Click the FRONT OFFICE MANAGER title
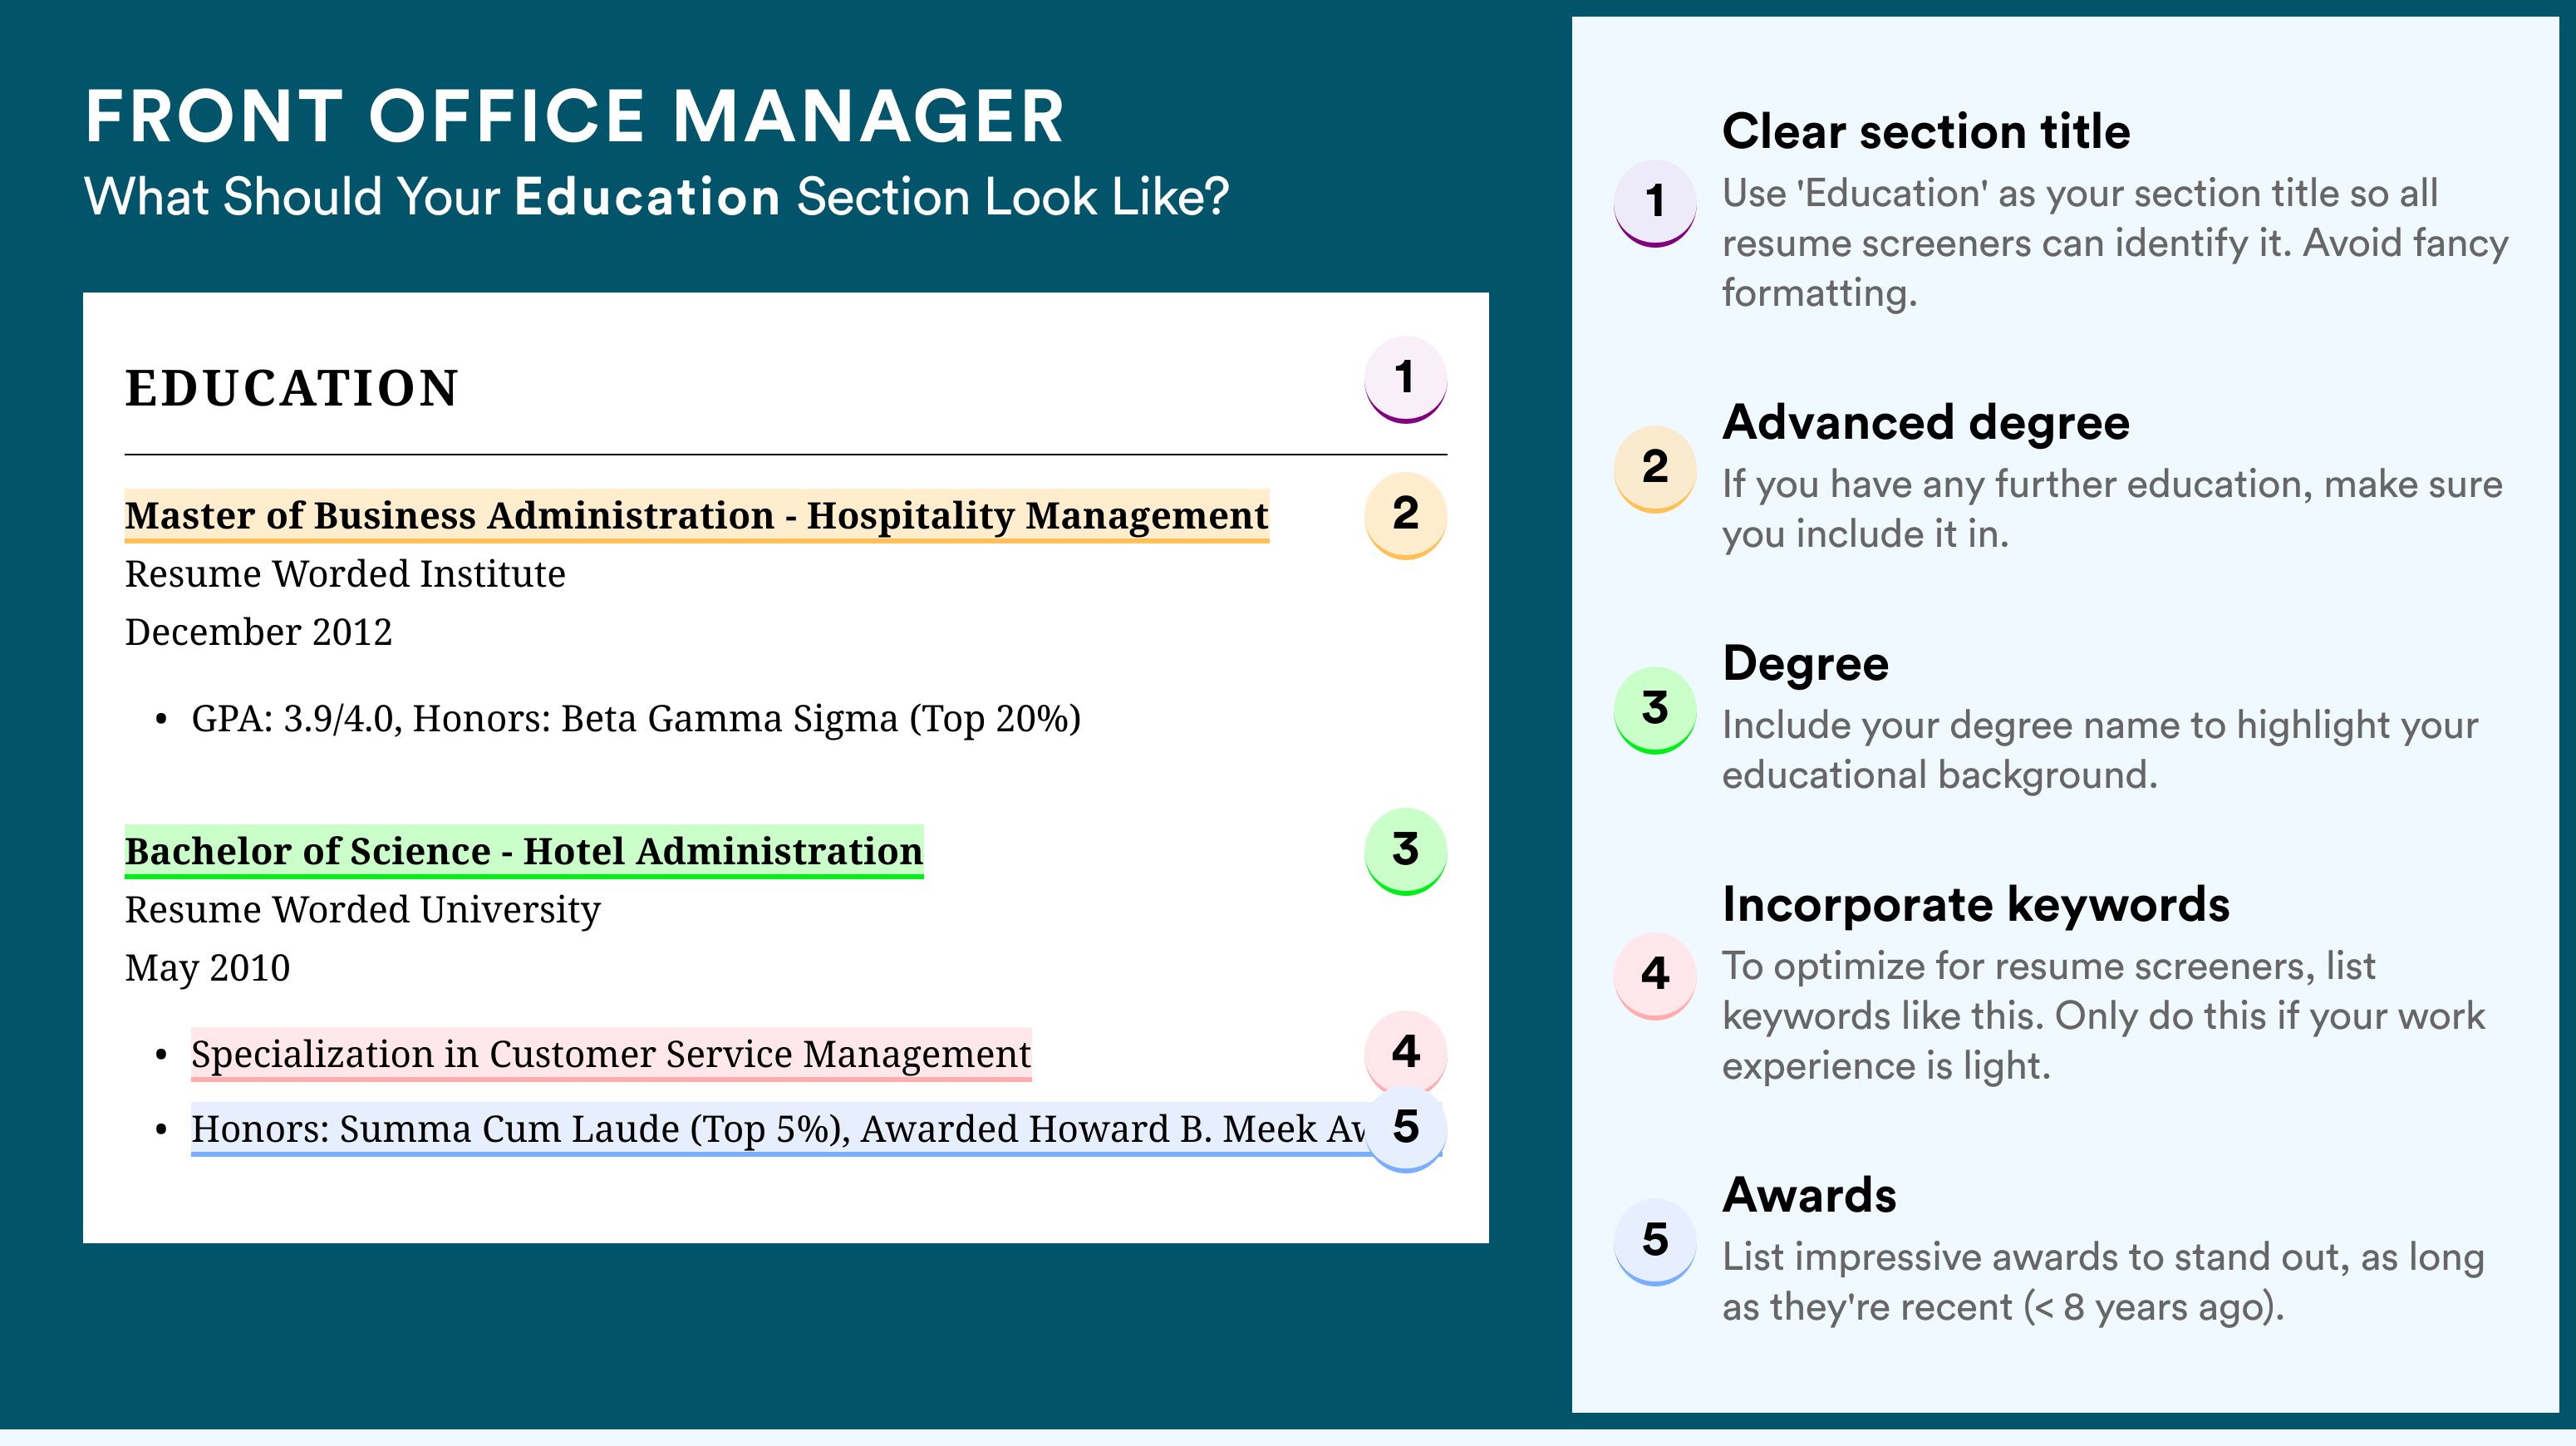This screenshot has height=1446, width=2576. pos(574,116)
